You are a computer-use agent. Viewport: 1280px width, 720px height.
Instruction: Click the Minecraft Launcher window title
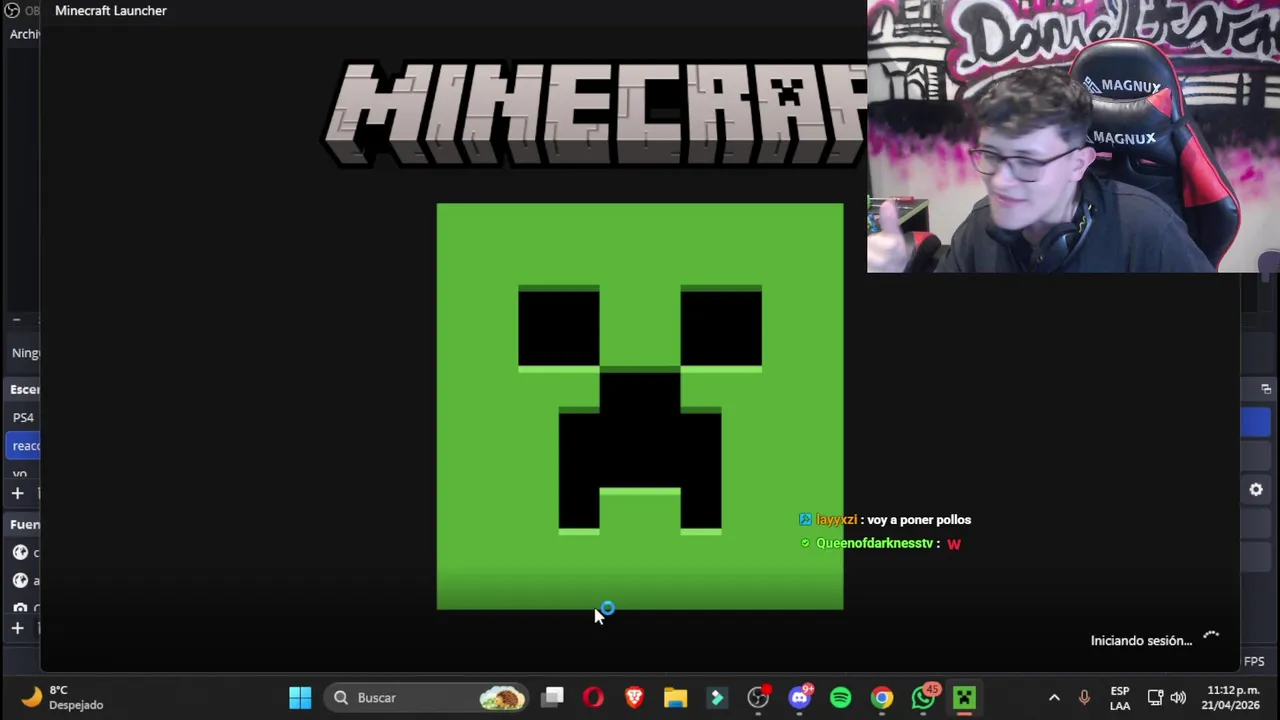(111, 10)
